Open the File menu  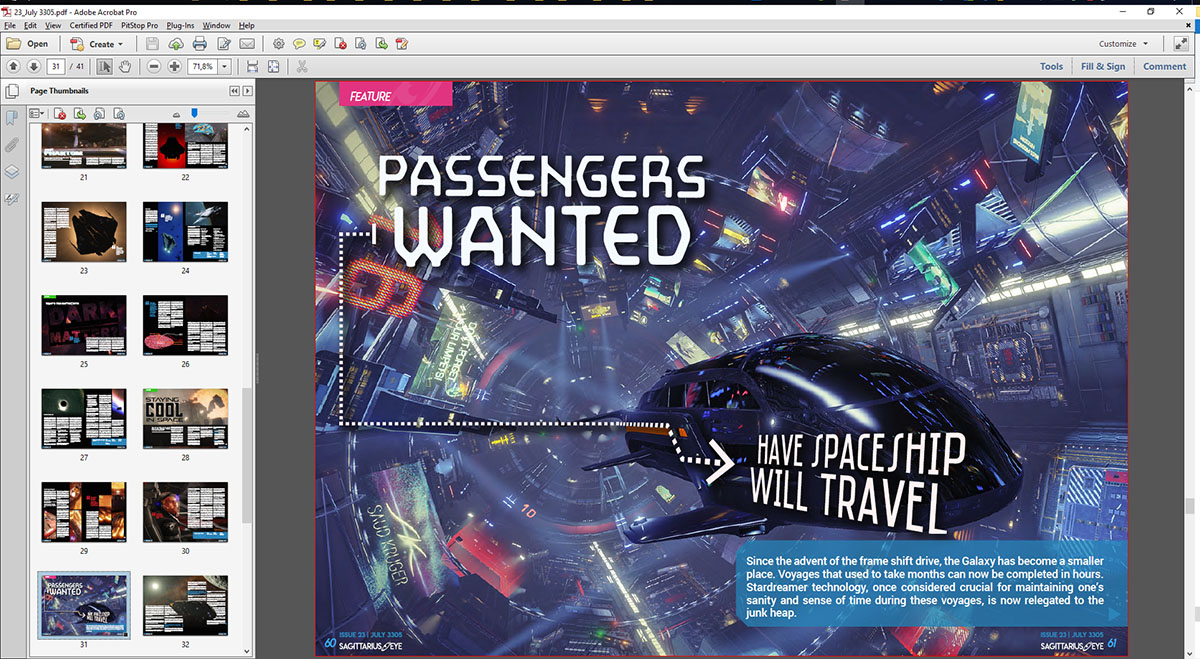[10, 25]
